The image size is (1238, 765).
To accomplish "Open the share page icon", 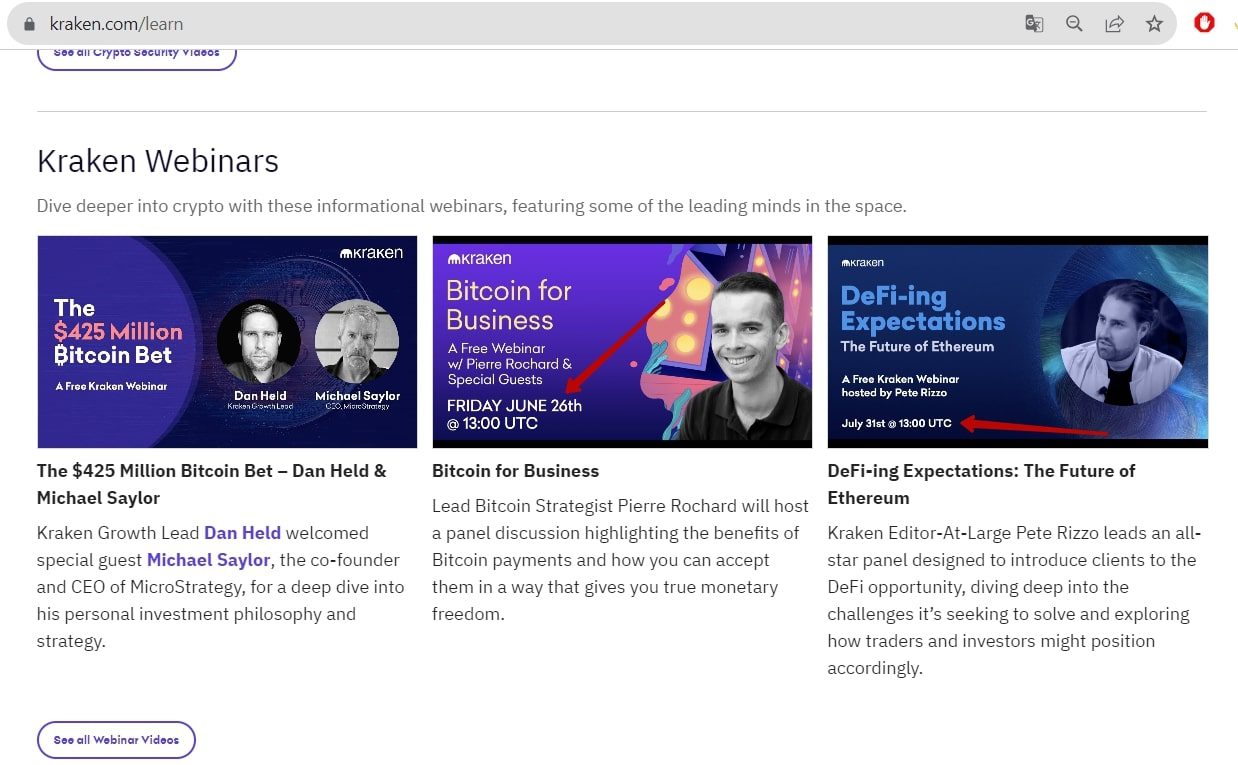I will 1114,24.
